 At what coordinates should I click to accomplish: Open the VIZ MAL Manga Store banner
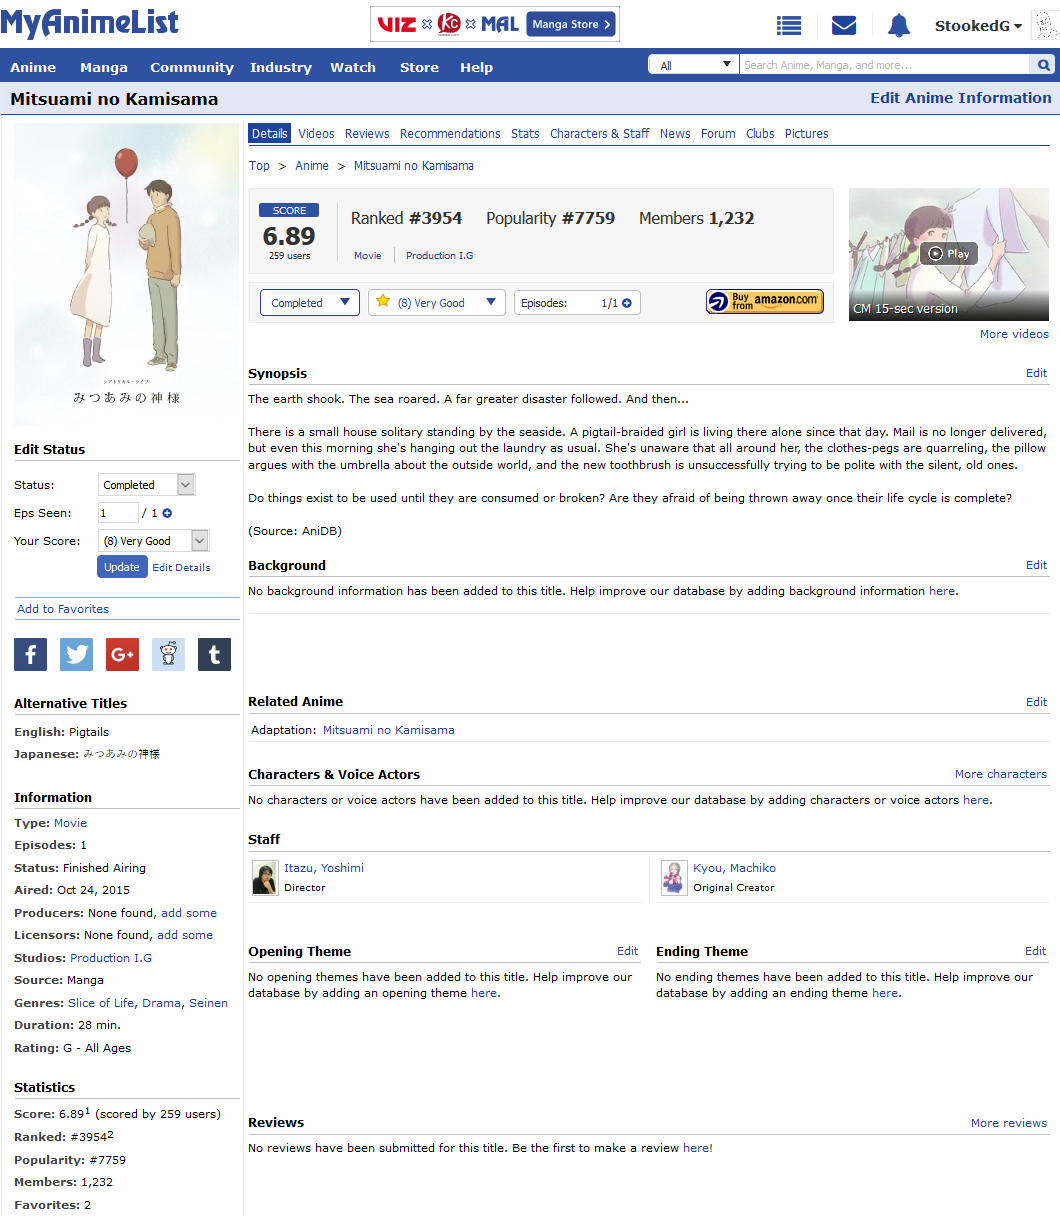(x=495, y=24)
